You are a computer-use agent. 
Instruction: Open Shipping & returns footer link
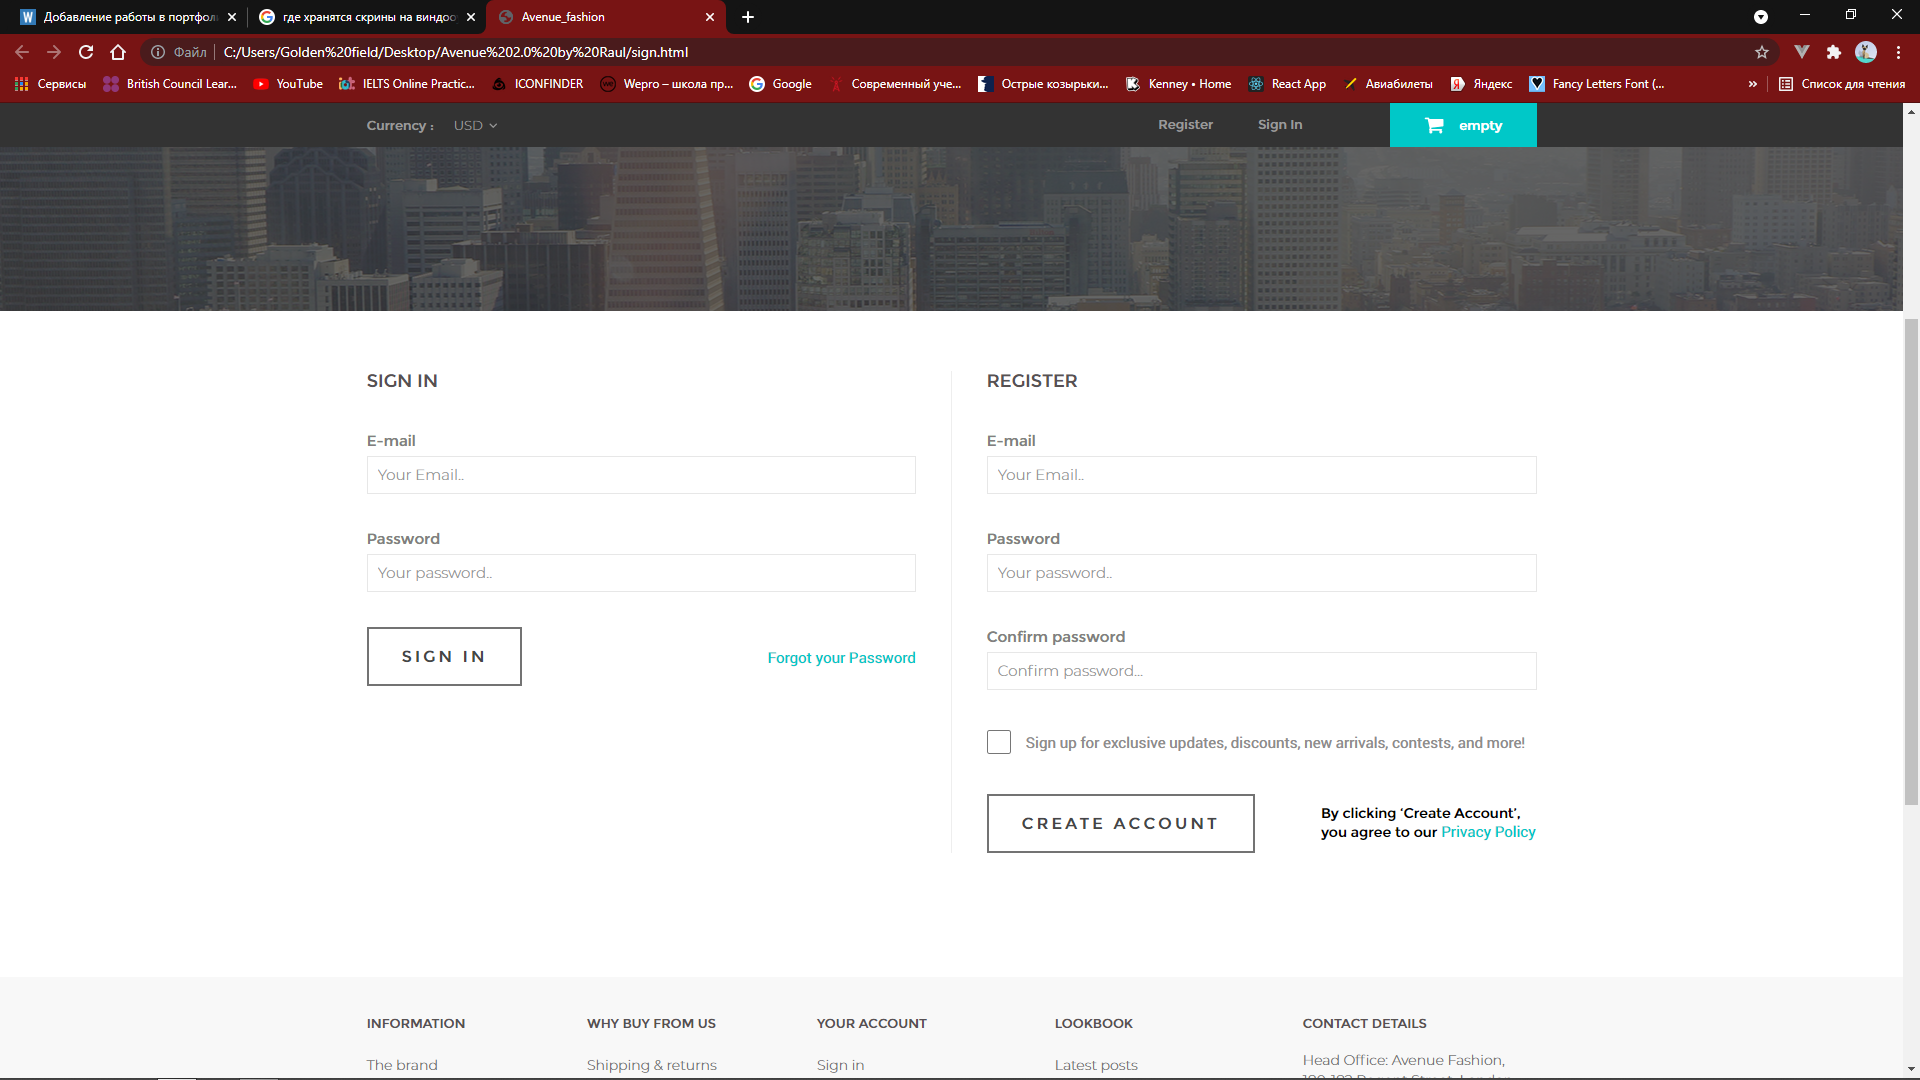(x=652, y=1065)
